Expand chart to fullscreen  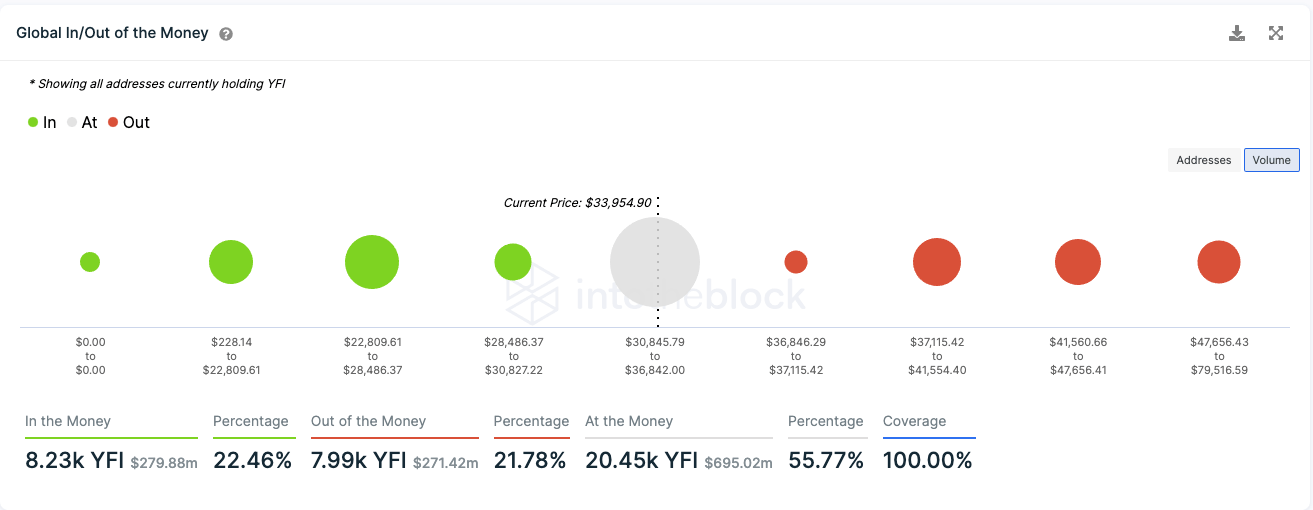point(1276,33)
